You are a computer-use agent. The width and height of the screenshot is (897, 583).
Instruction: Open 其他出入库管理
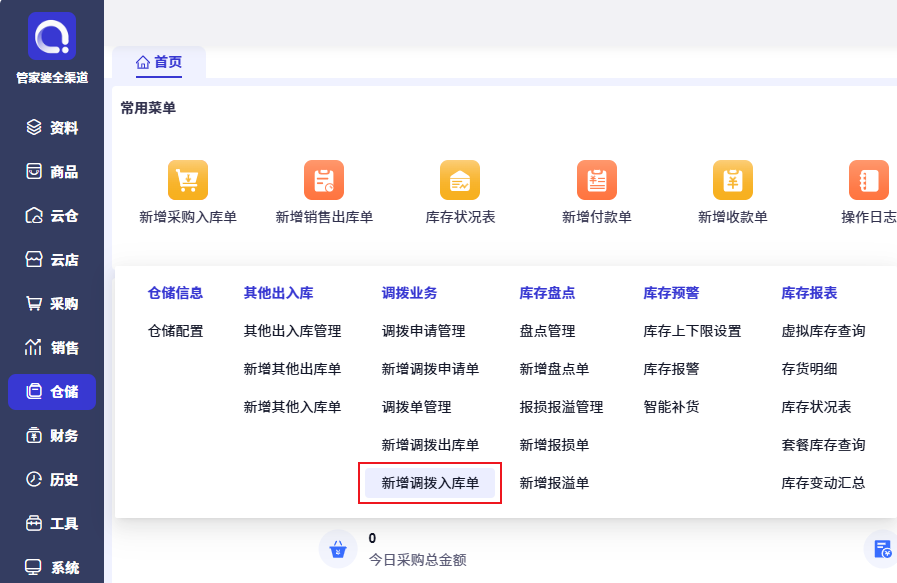tap(292, 331)
